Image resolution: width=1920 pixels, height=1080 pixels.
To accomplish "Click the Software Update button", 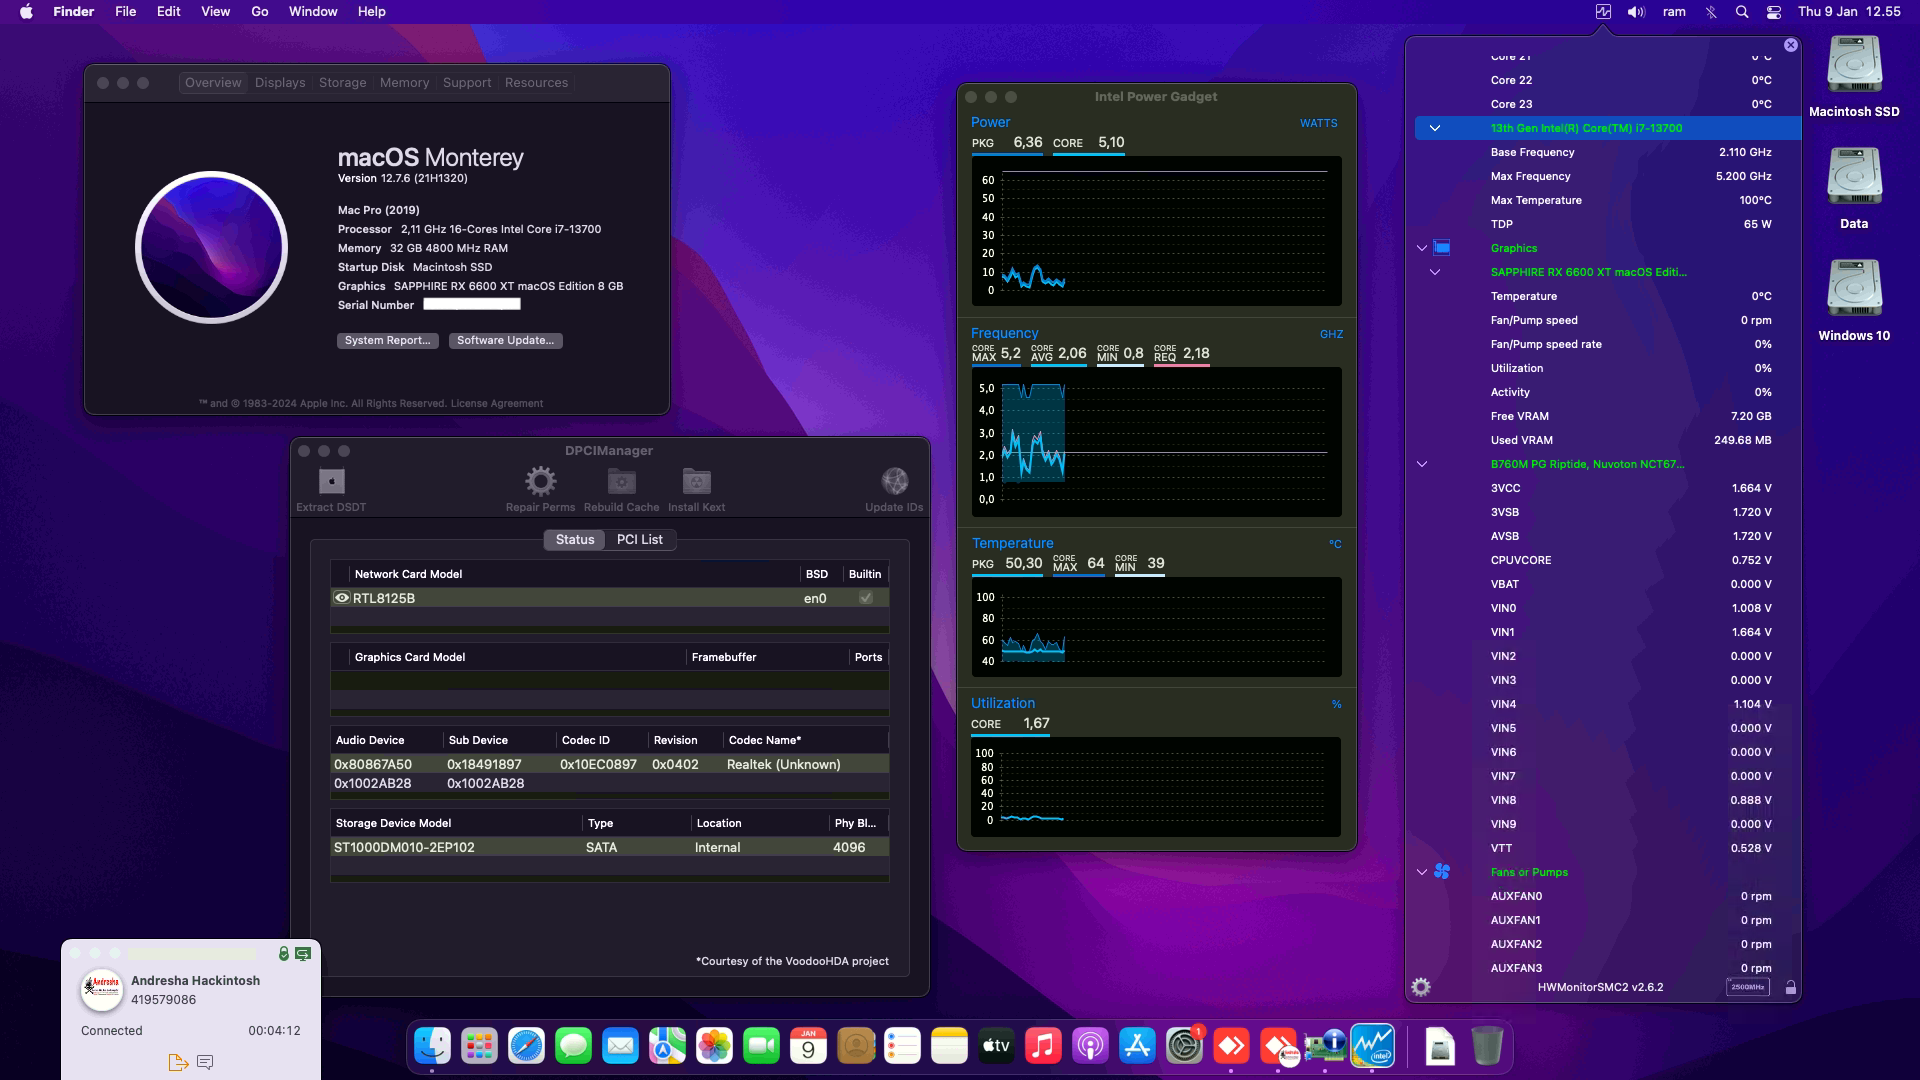I will (506, 340).
